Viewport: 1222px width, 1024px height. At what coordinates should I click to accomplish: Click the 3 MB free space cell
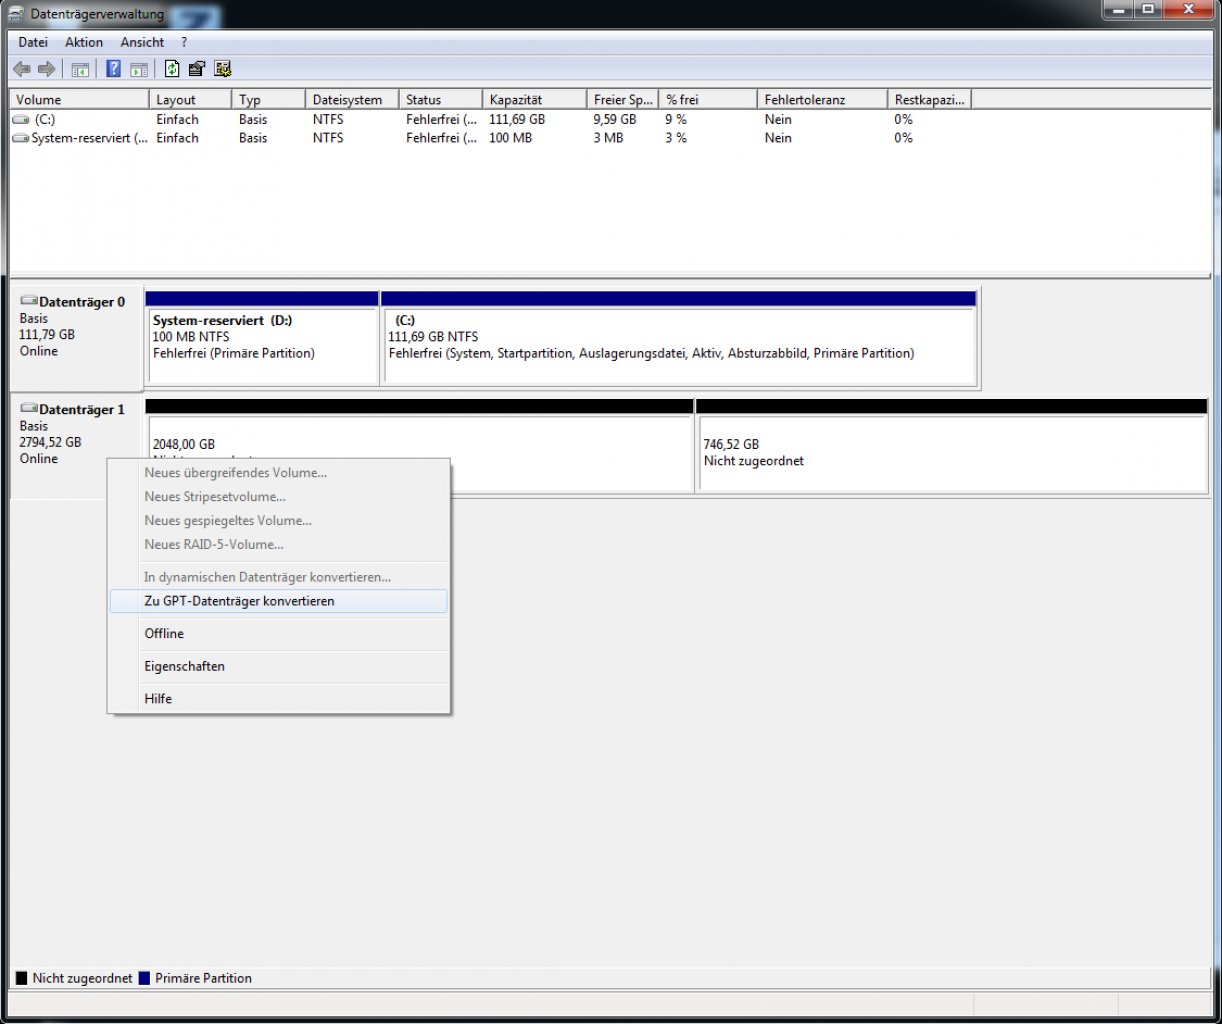click(x=608, y=138)
